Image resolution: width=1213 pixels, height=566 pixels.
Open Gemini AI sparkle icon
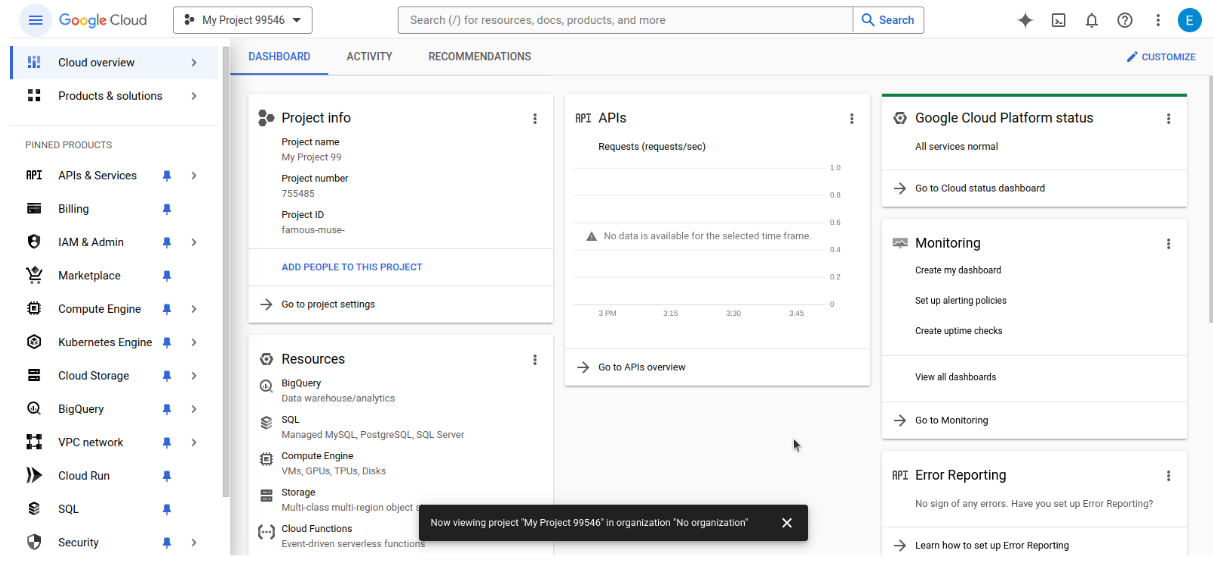pyautogui.click(x=1025, y=20)
